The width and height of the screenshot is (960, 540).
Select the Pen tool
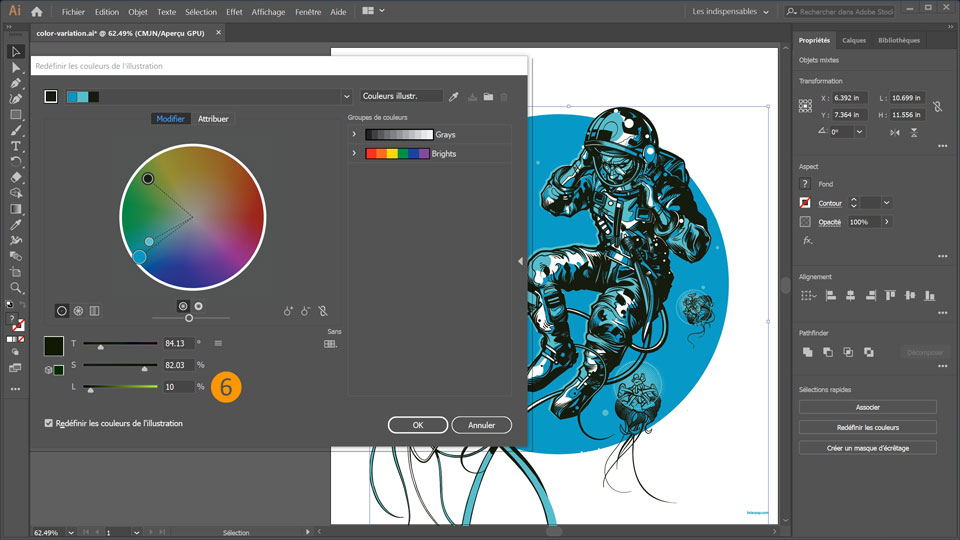16,83
